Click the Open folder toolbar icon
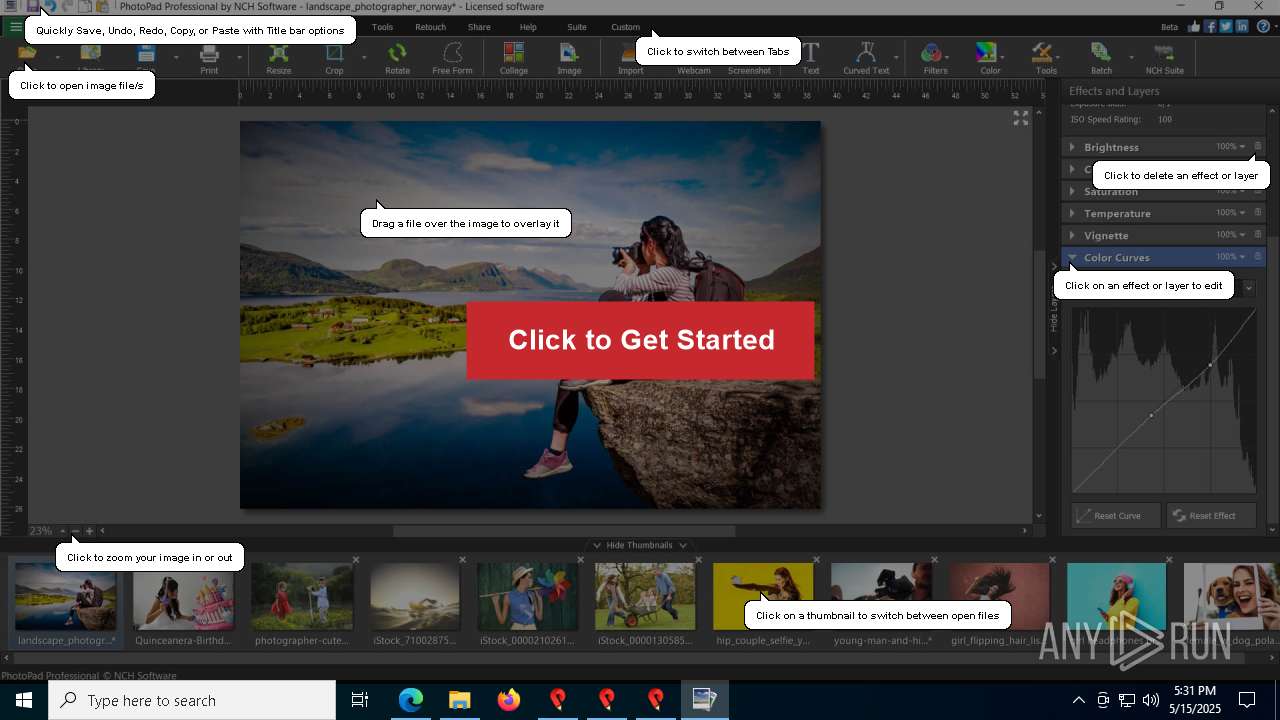Viewport: 1280px width, 720px height. click(x=27, y=53)
